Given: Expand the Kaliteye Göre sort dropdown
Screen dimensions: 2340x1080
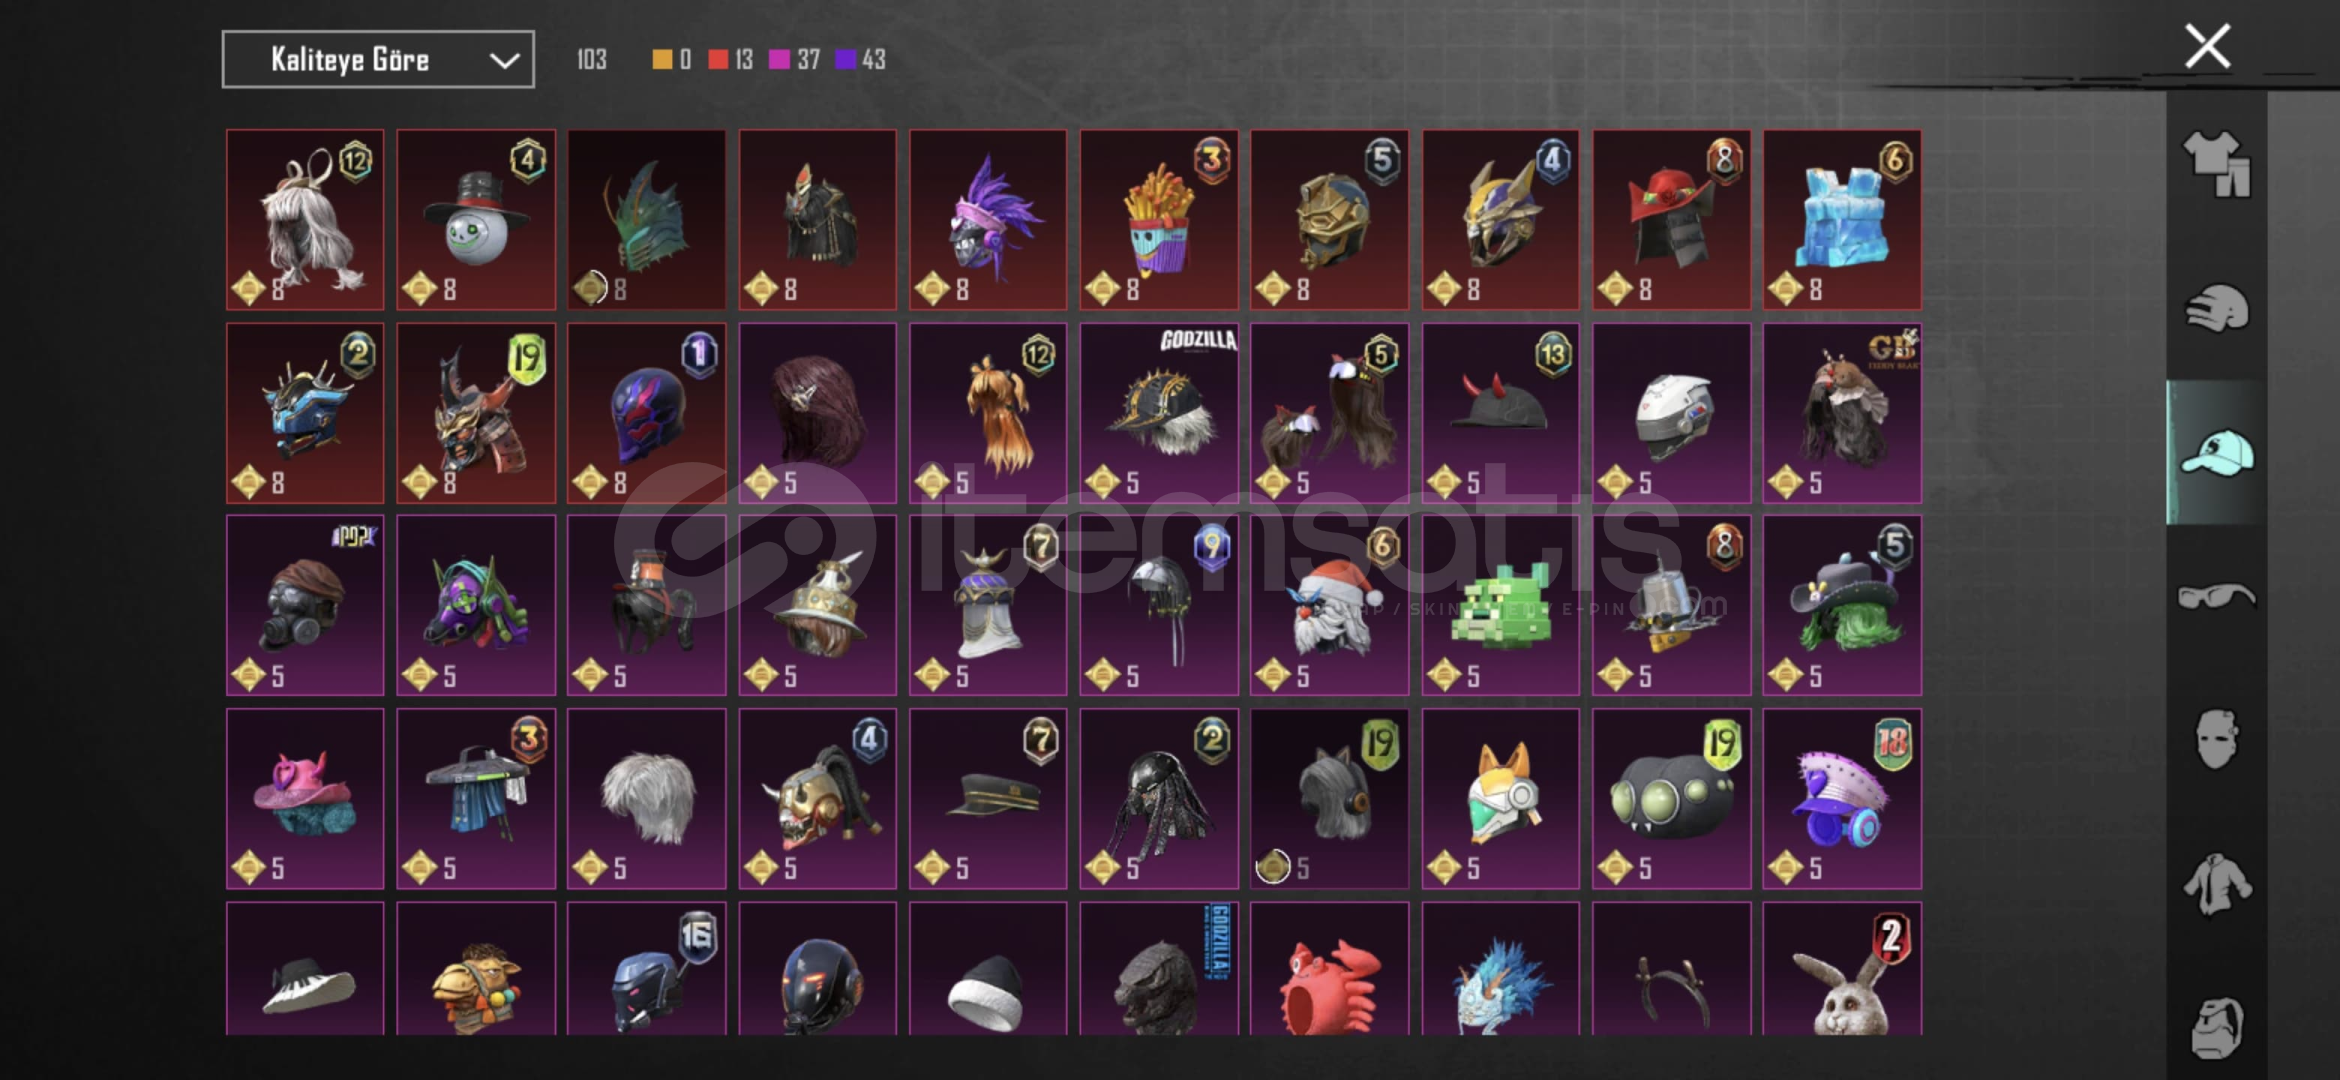Looking at the screenshot, I should pyautogui.click(x=378, y=60).
